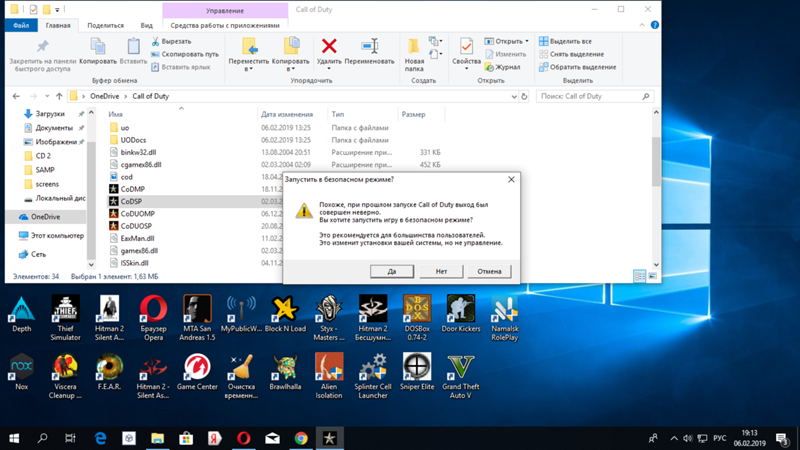Select Документы in the navigation pane

(x=54, y=128)
